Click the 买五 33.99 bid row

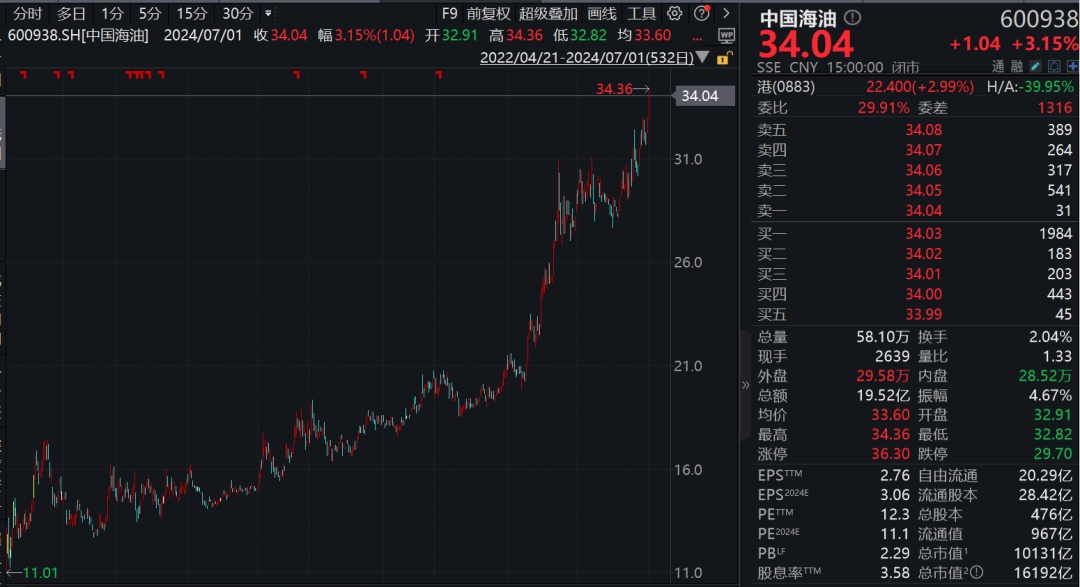[915, 314]
